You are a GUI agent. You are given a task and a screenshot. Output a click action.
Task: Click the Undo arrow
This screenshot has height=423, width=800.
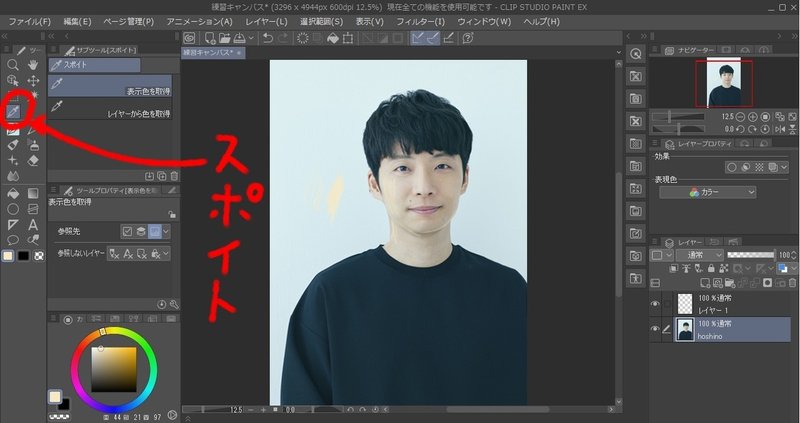[267, 38]
